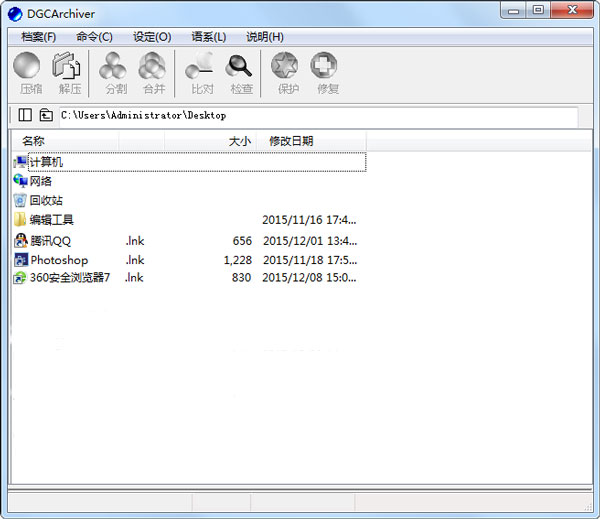The image size is (600, 519).
Task: Click the 解压 (extract) toolbar icon
Action: 66,65
